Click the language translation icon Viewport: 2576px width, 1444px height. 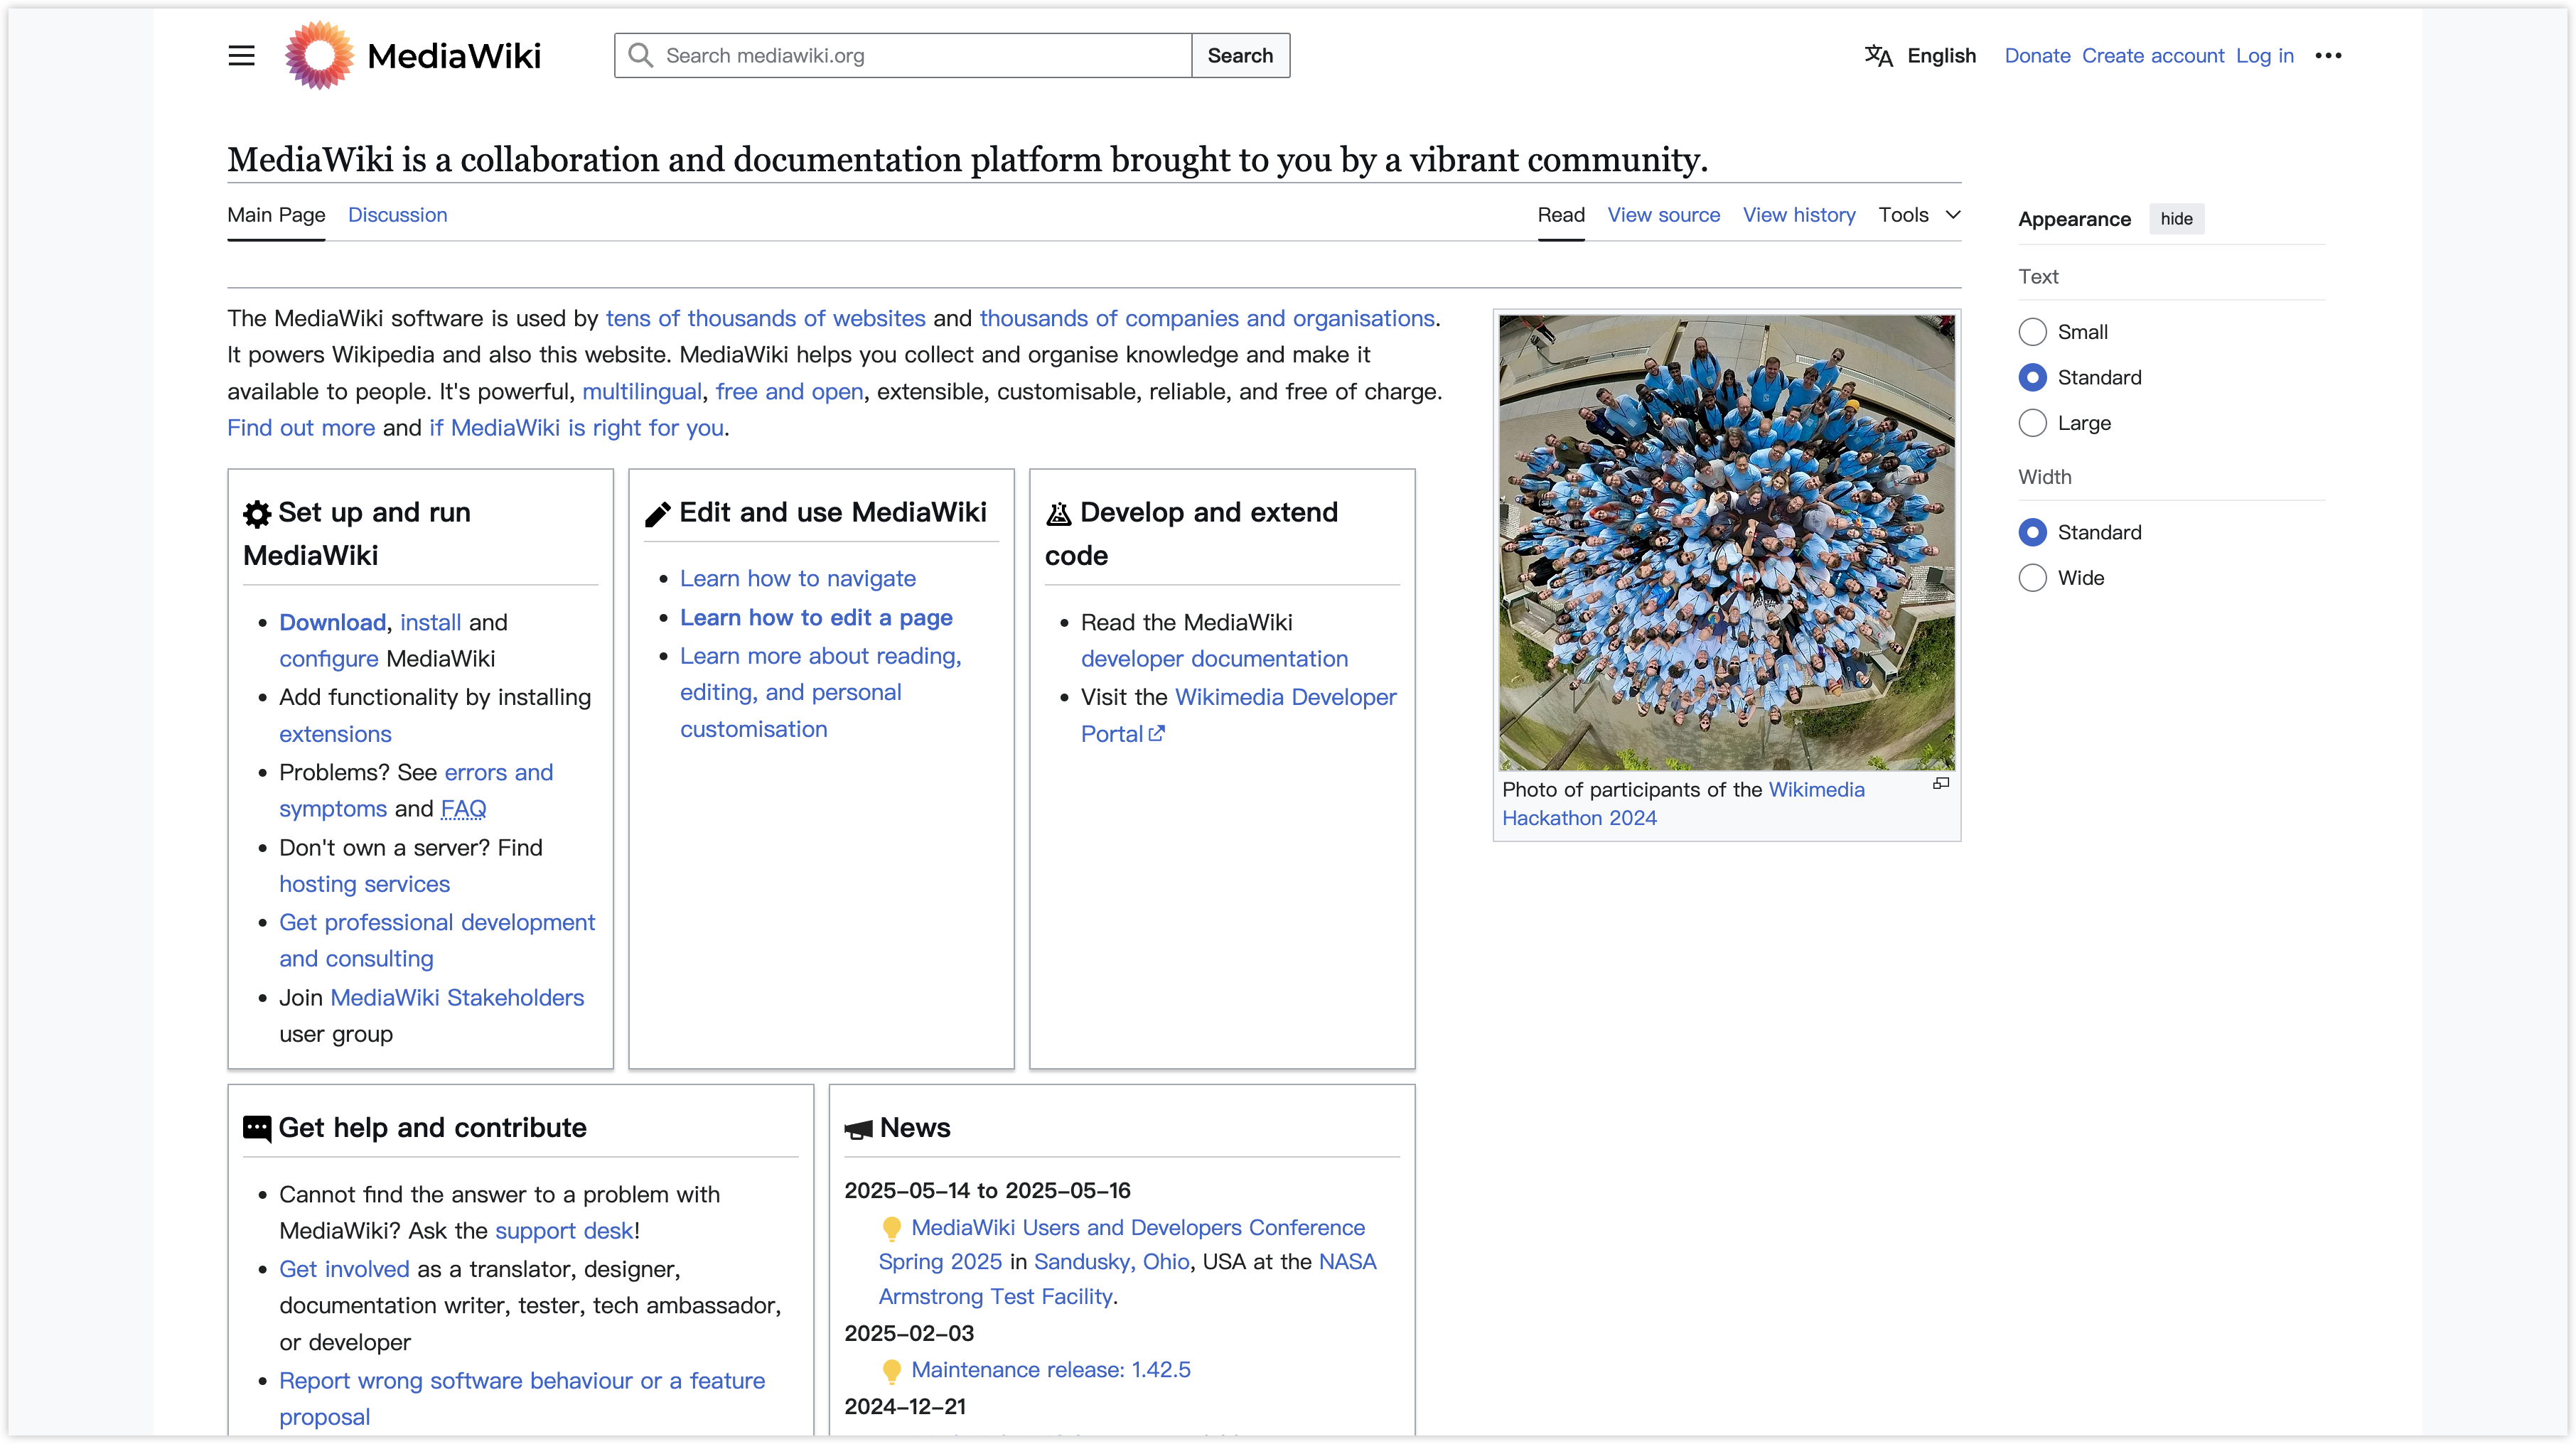[1878, 56]
